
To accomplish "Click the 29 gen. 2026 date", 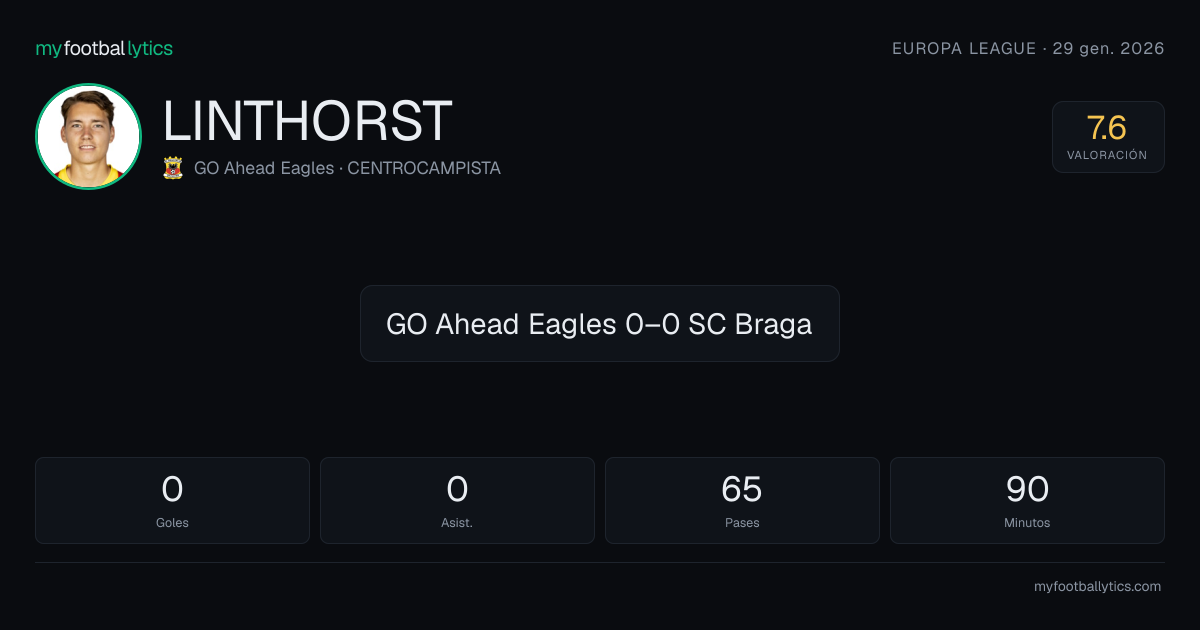I will pos(1109,48).
